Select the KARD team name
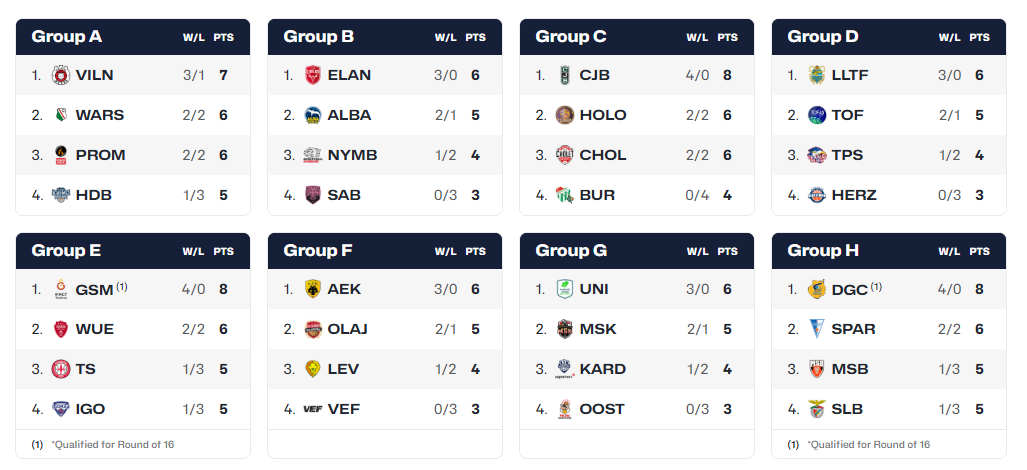1027x470 pixels. coord(603,369)
